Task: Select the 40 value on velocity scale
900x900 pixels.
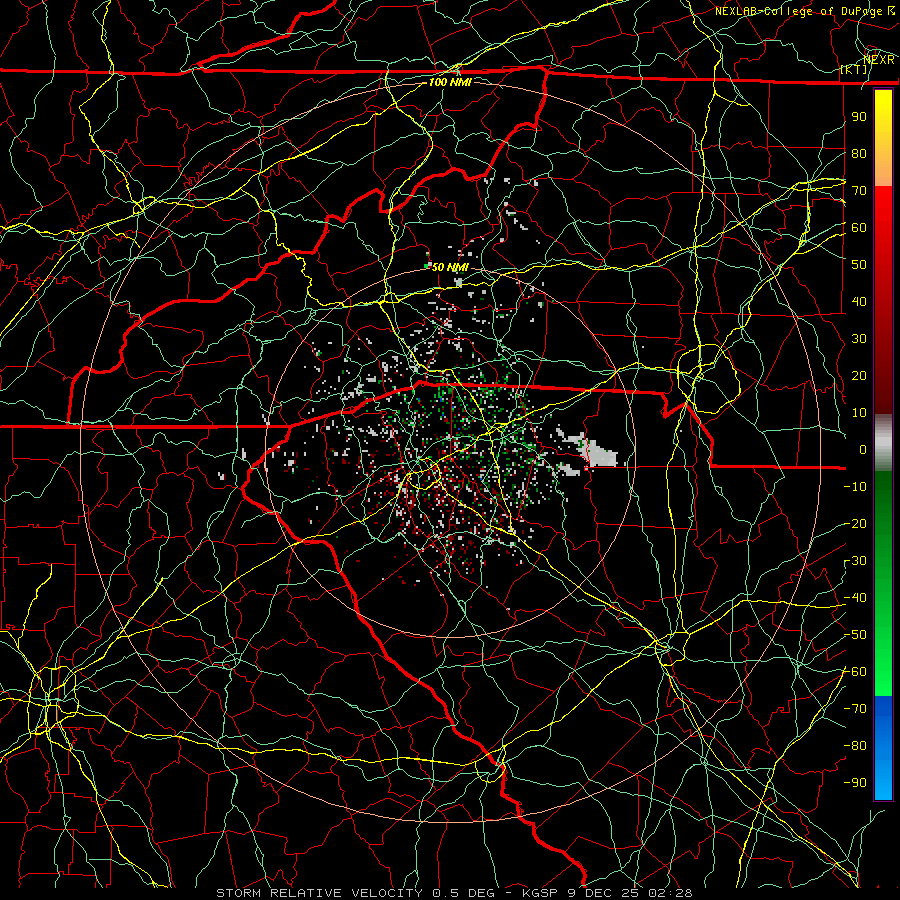Action: click(859, 302)
